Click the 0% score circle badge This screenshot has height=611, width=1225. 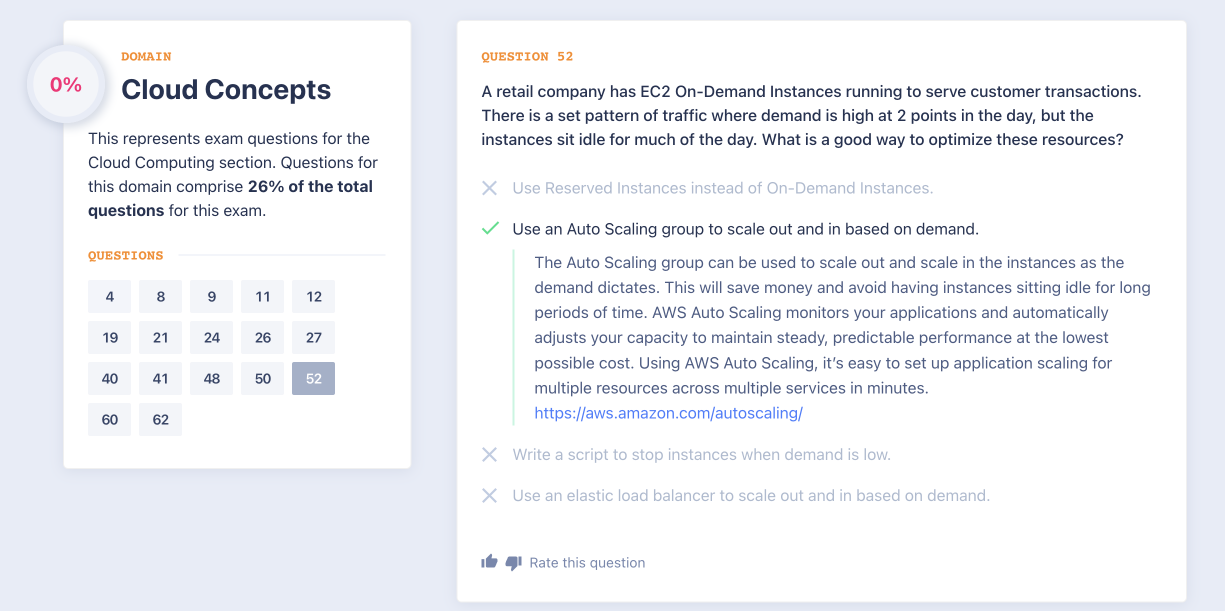click(x=66, y=85)
